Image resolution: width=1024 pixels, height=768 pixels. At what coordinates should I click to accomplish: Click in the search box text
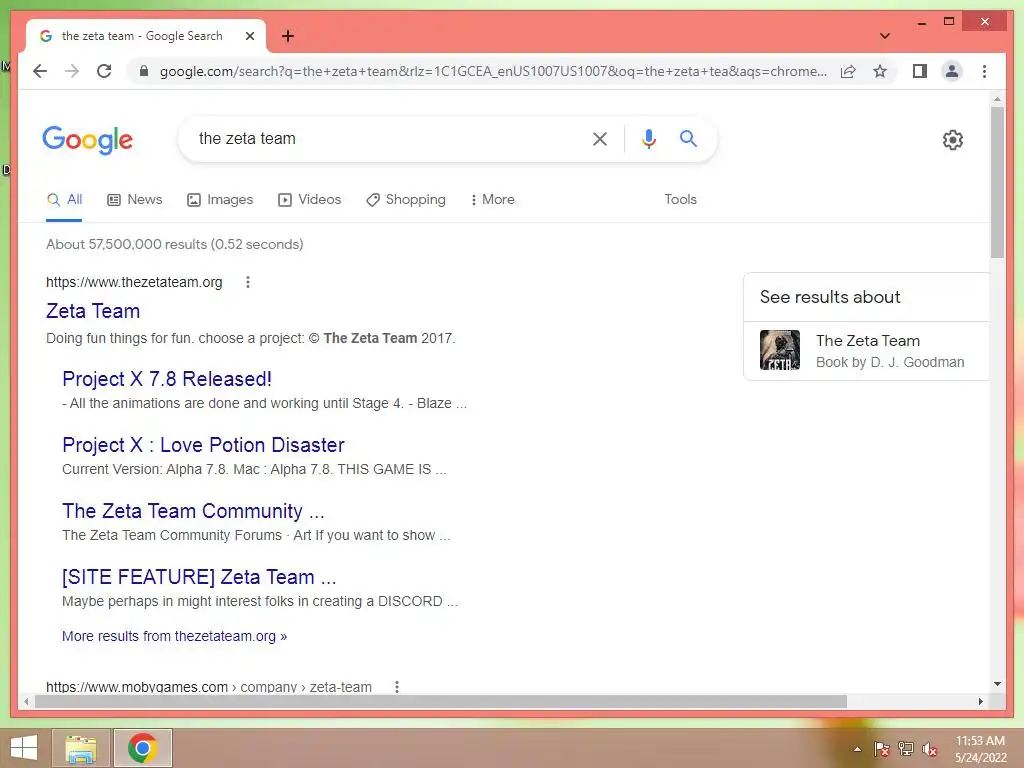247,138
